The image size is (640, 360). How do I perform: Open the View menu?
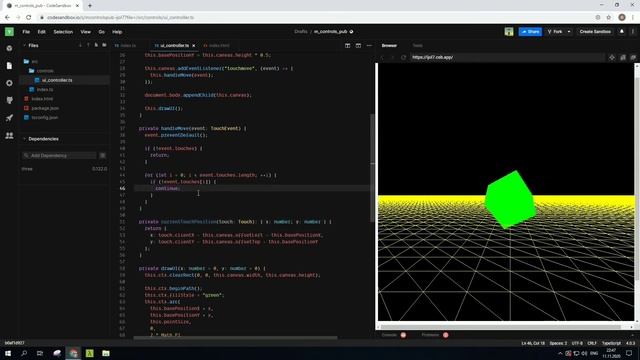(85, 32)
